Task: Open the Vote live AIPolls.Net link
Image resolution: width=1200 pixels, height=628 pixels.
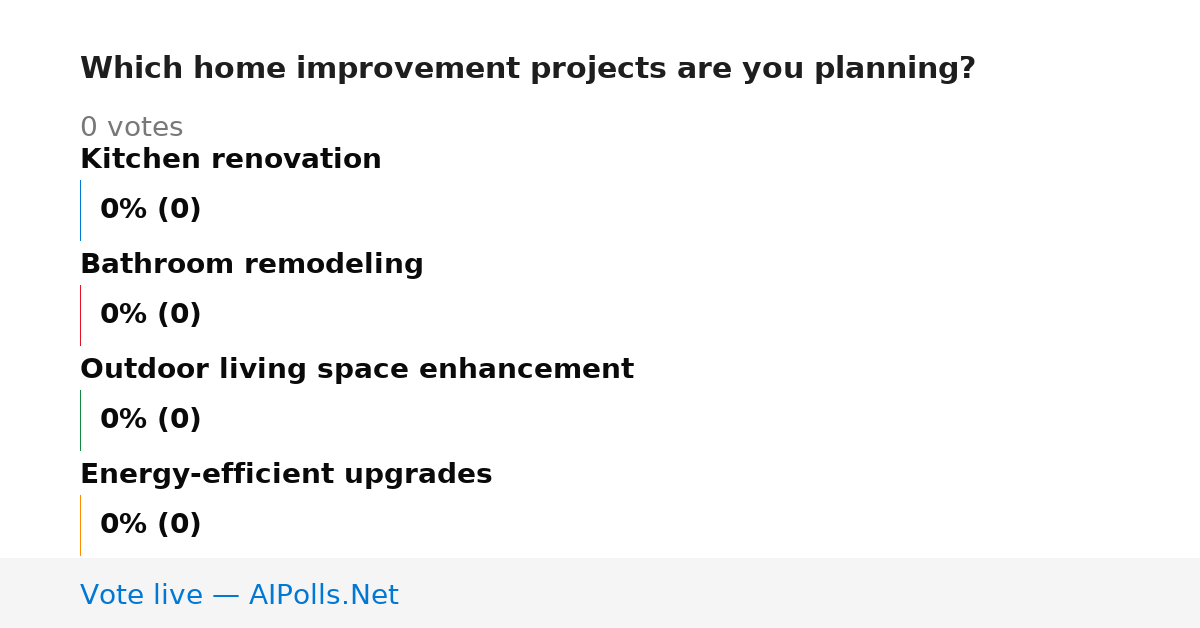Action: pyautogui.click(x=239, y=596)
